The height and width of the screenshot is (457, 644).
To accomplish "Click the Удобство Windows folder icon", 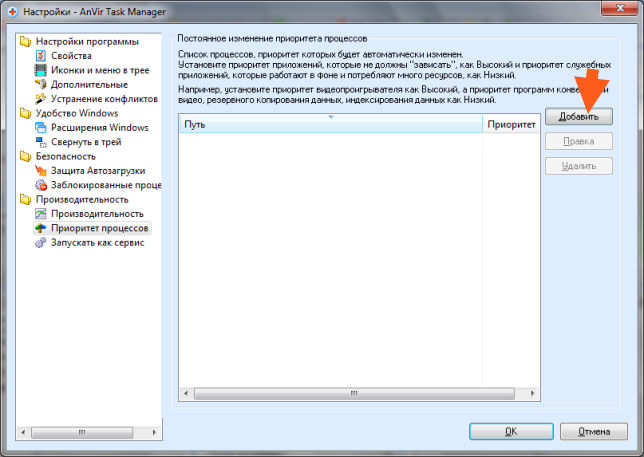I will 25,113.
